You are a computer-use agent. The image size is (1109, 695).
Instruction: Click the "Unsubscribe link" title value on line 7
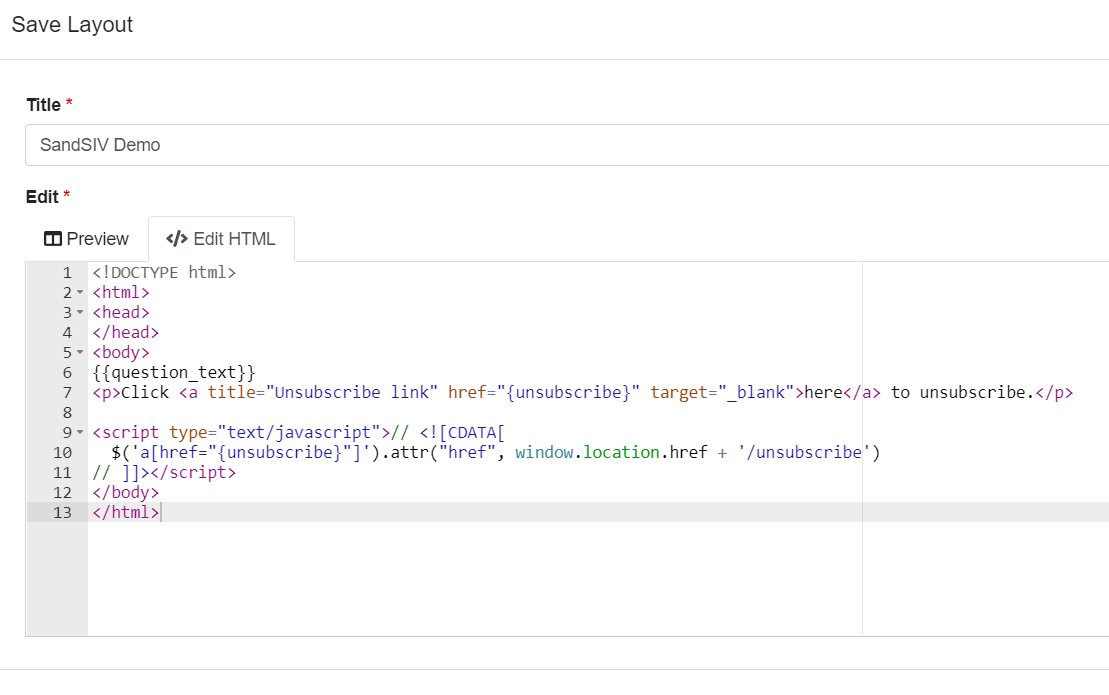coord(352,392)
